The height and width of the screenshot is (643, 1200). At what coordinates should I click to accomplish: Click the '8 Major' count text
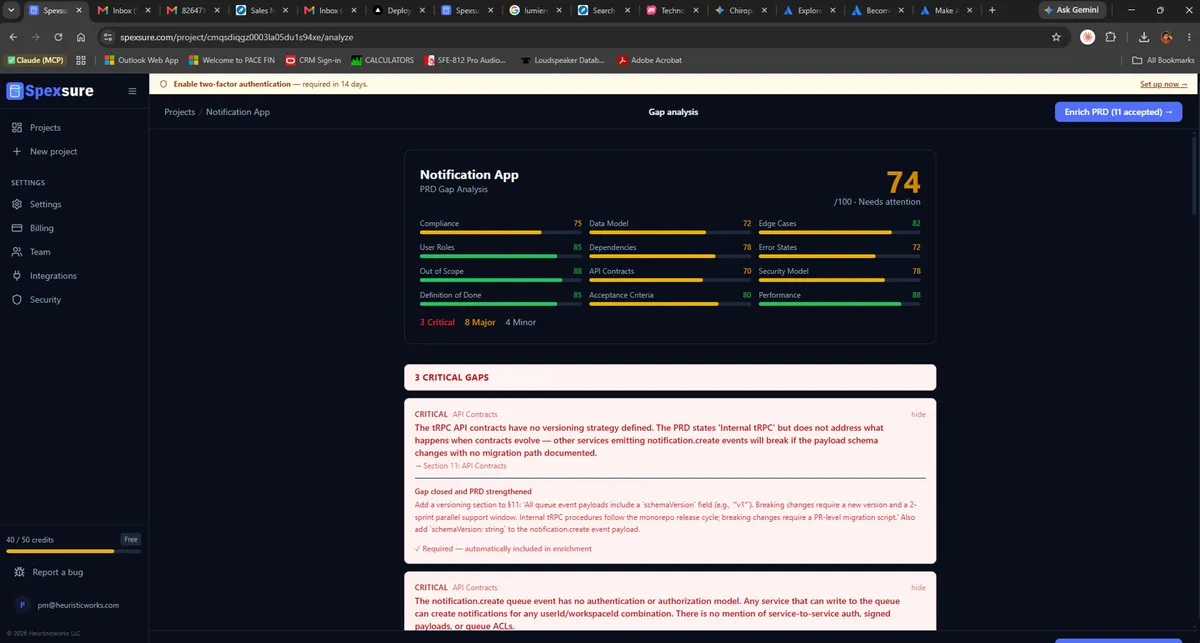[x=480, y=322]
